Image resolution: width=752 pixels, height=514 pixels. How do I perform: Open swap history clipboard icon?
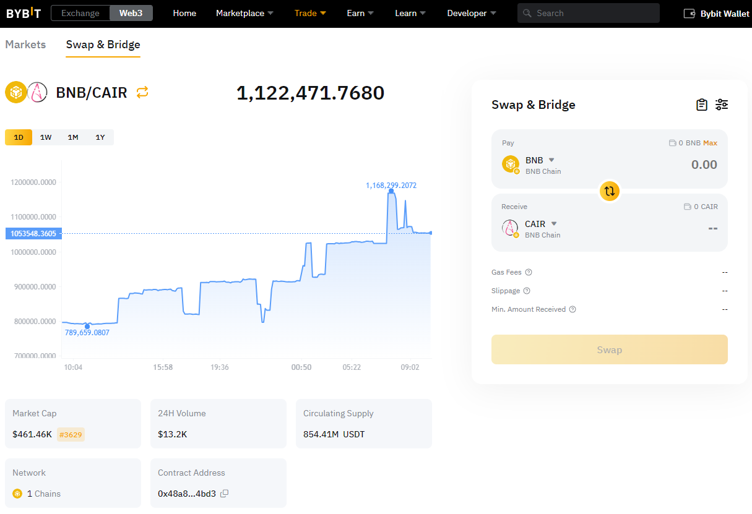tap(701, 105)
